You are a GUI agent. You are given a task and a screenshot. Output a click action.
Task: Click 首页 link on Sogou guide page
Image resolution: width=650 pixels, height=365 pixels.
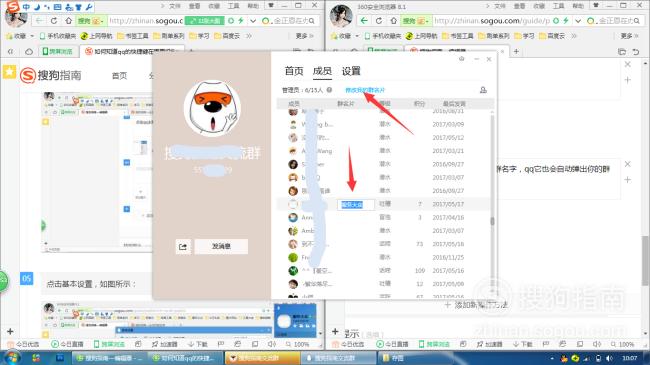pyautogui.click(x=119, y=75)
